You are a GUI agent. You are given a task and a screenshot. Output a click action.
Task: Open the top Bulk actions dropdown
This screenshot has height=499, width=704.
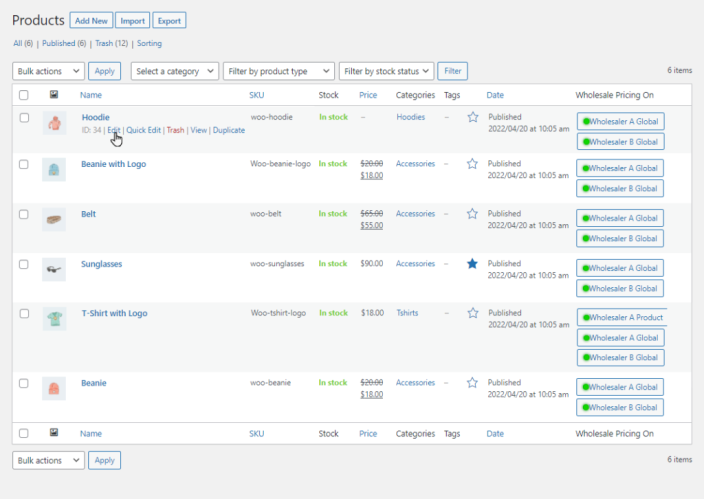tap(48, 71)
